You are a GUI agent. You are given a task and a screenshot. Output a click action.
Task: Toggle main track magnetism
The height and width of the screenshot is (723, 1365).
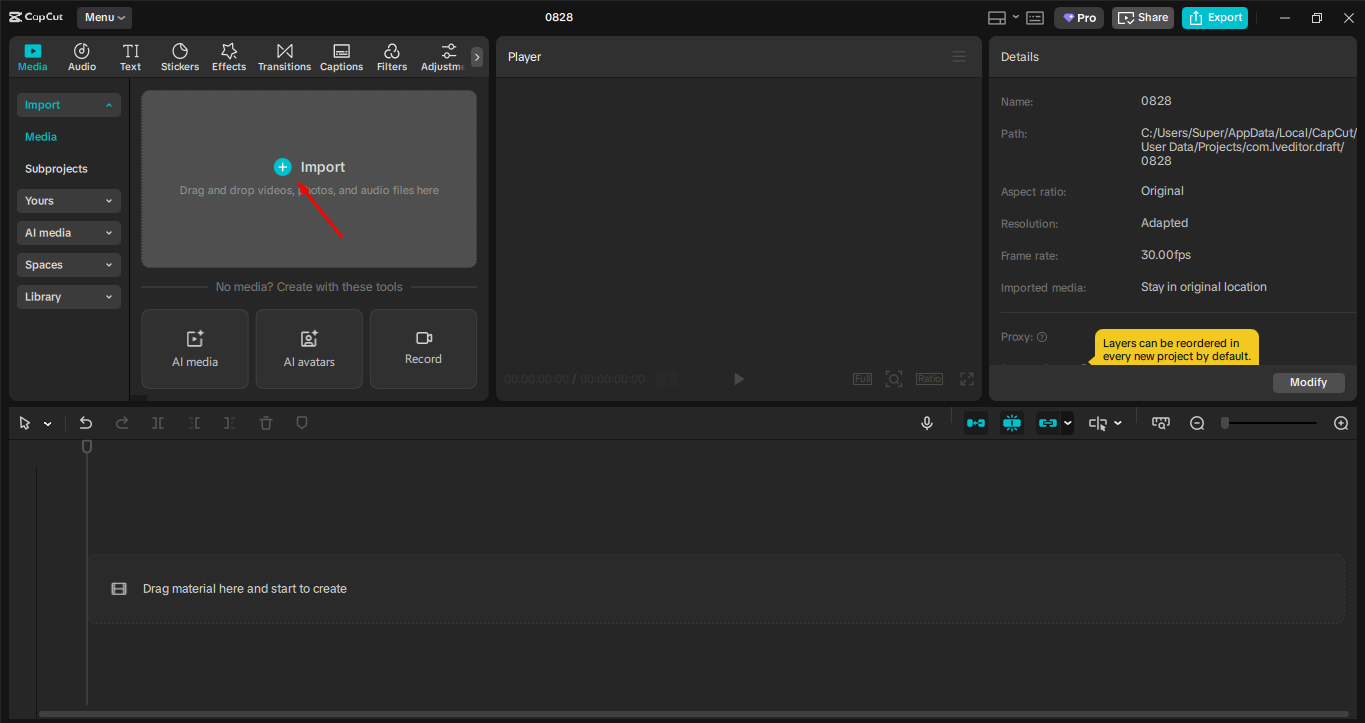(1011, 422)
